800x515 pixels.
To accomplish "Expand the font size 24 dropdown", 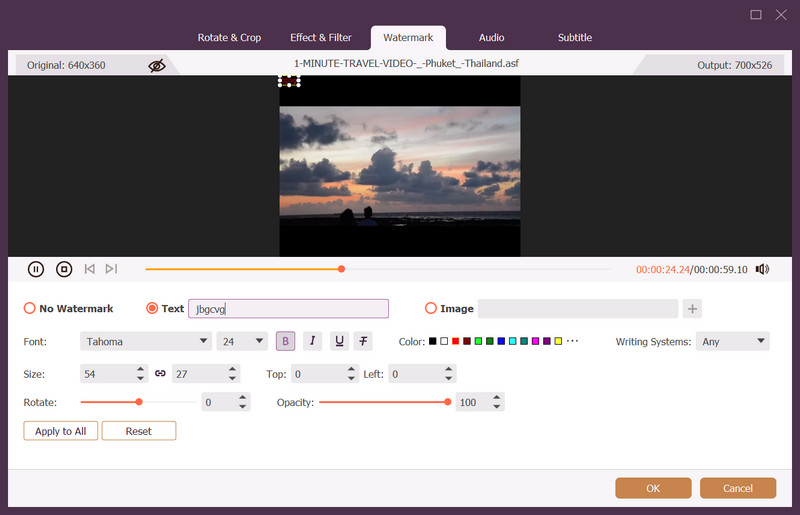I will coord(241,341).
